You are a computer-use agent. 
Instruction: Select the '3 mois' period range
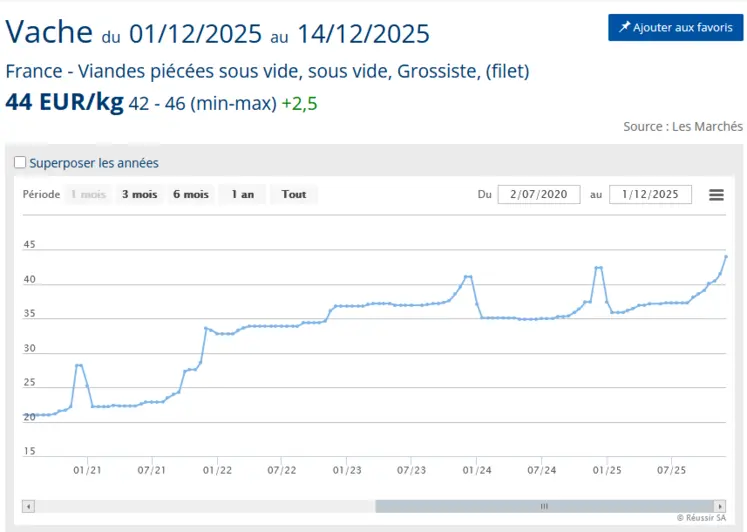[139, 194]
